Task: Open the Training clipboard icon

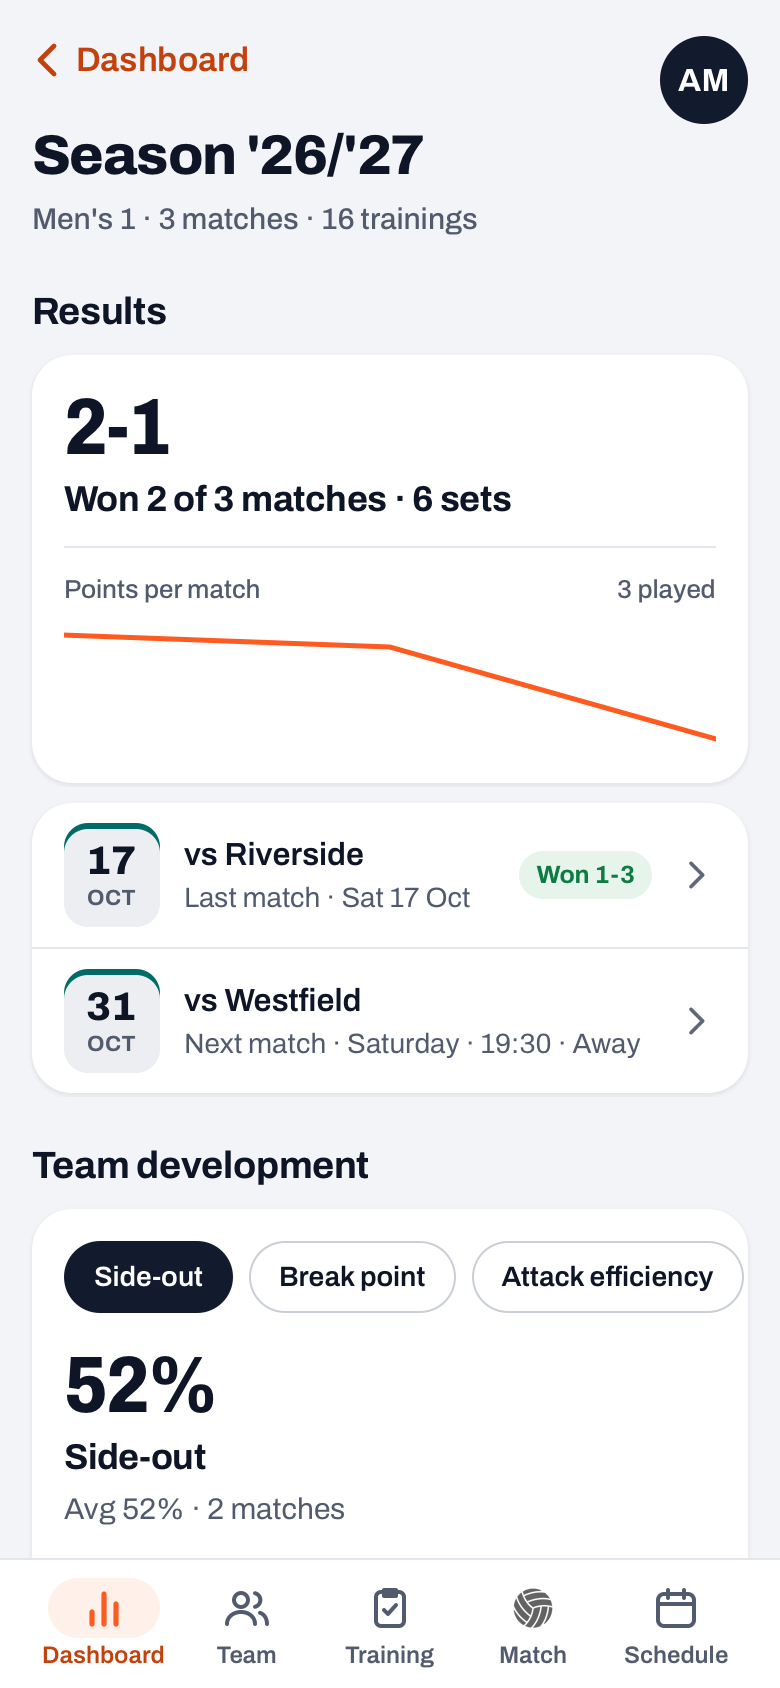Action: coord(390,1609)
